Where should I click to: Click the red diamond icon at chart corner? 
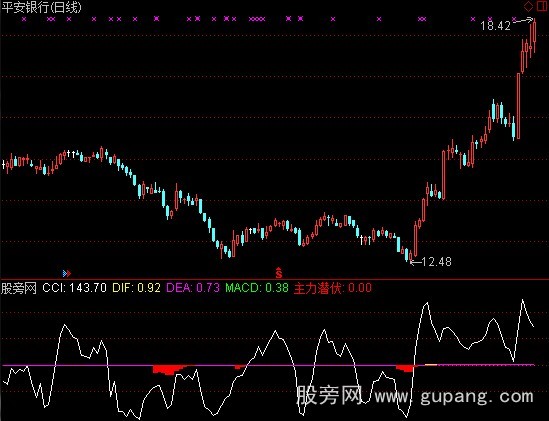[529, 7]
